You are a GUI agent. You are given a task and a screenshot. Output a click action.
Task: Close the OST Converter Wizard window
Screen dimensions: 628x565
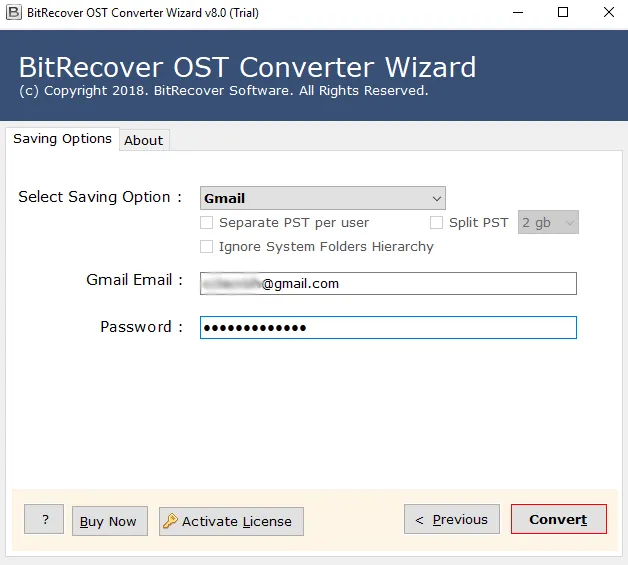(x=609, y=12)
